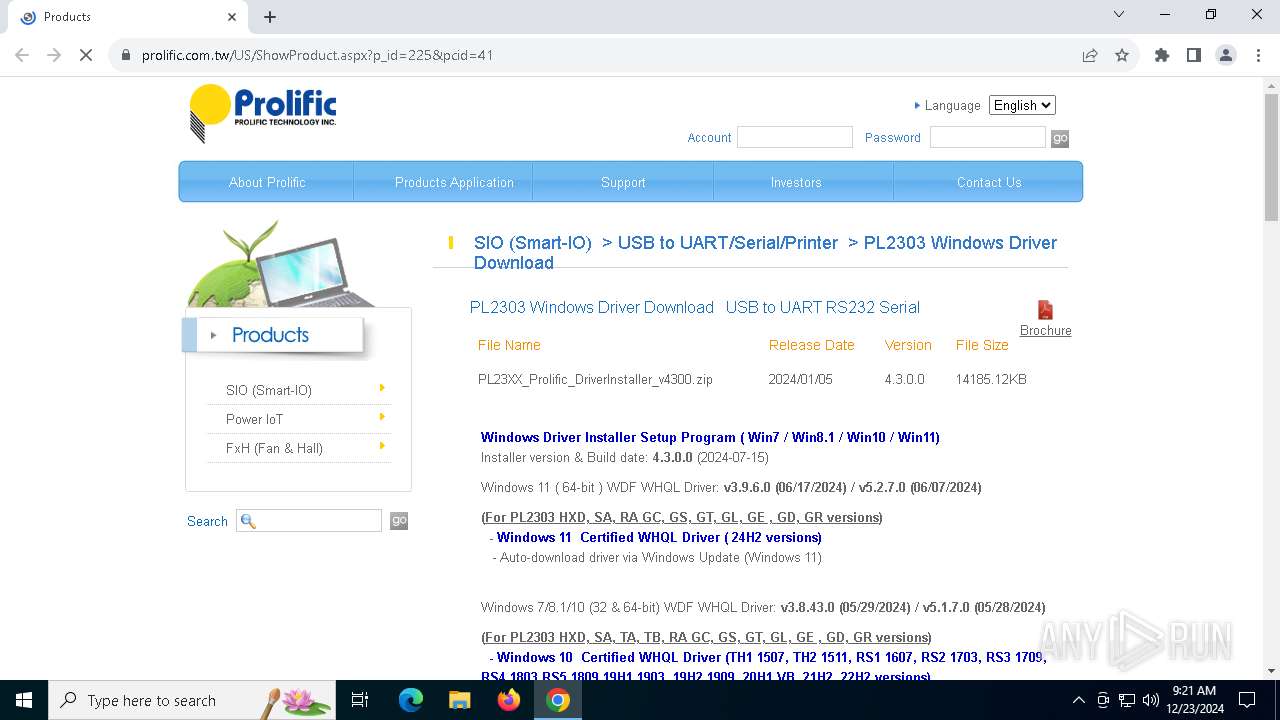
Task: Open File Explorer from taskbar
Action: (x=459, y=700)
